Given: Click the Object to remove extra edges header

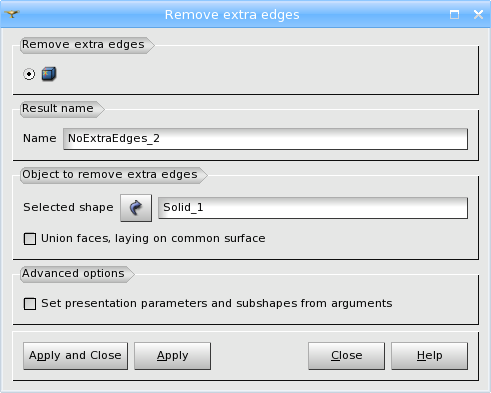Looking at the screenshot, I should click(110, 175).
